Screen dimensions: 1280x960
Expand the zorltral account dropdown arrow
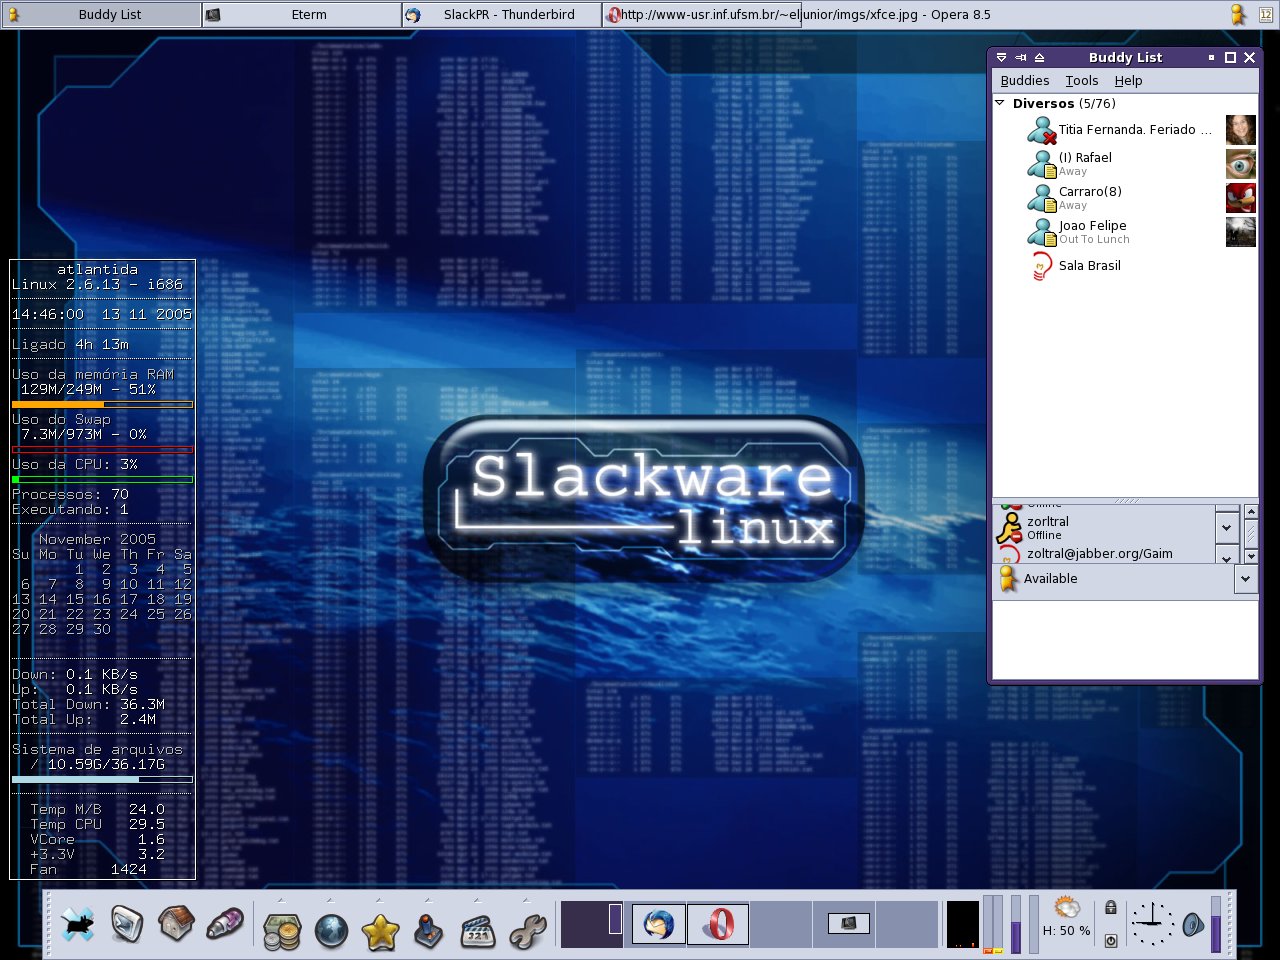(1227, 526)
